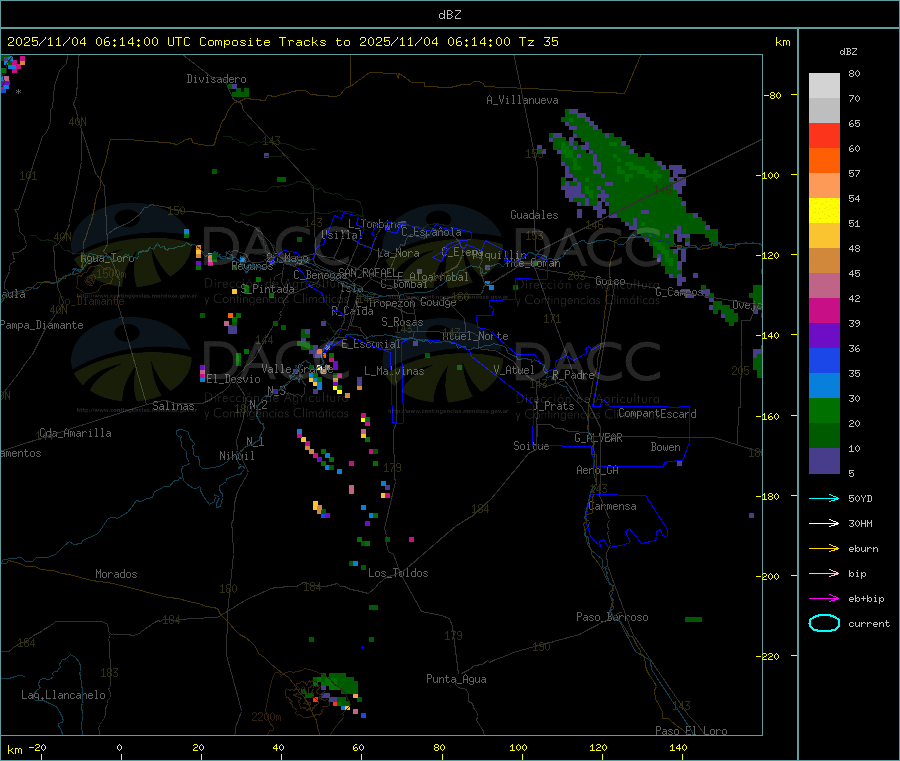Click the Lag.Llancanelo place label
900x761 pixels.
[63, 696]
